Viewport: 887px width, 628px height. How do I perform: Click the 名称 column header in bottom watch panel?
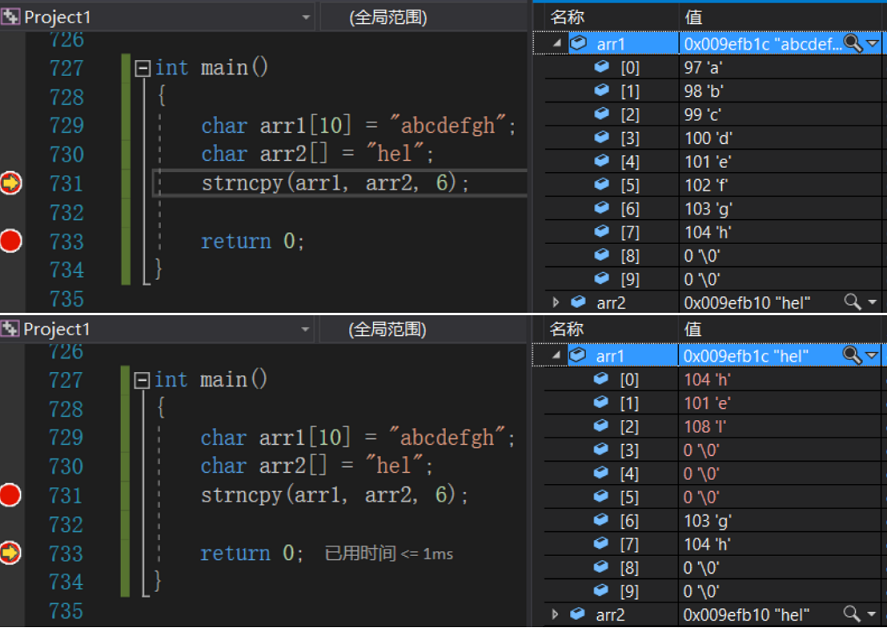point(567,329)
